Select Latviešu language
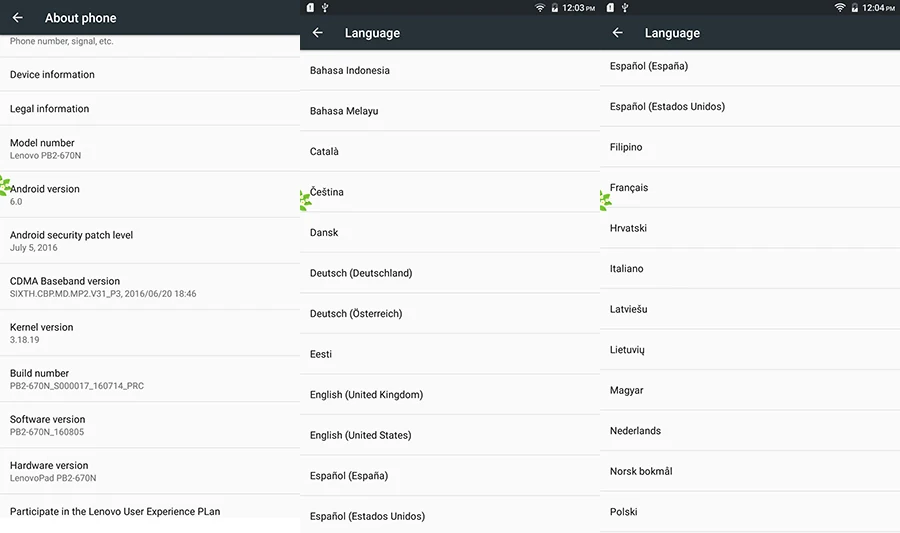900x533 pixels. tap(750, 309)
